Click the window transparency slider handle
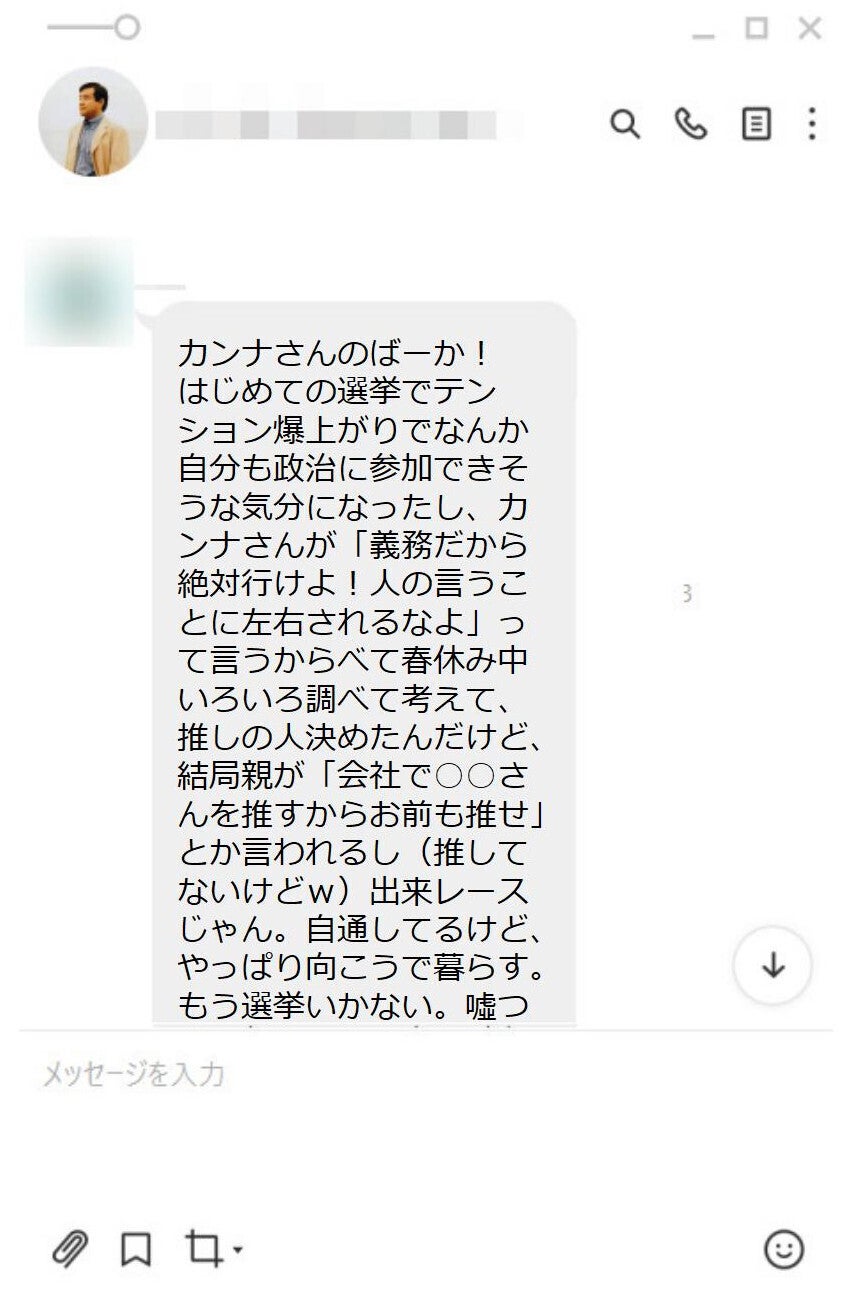 click(127, 27)
